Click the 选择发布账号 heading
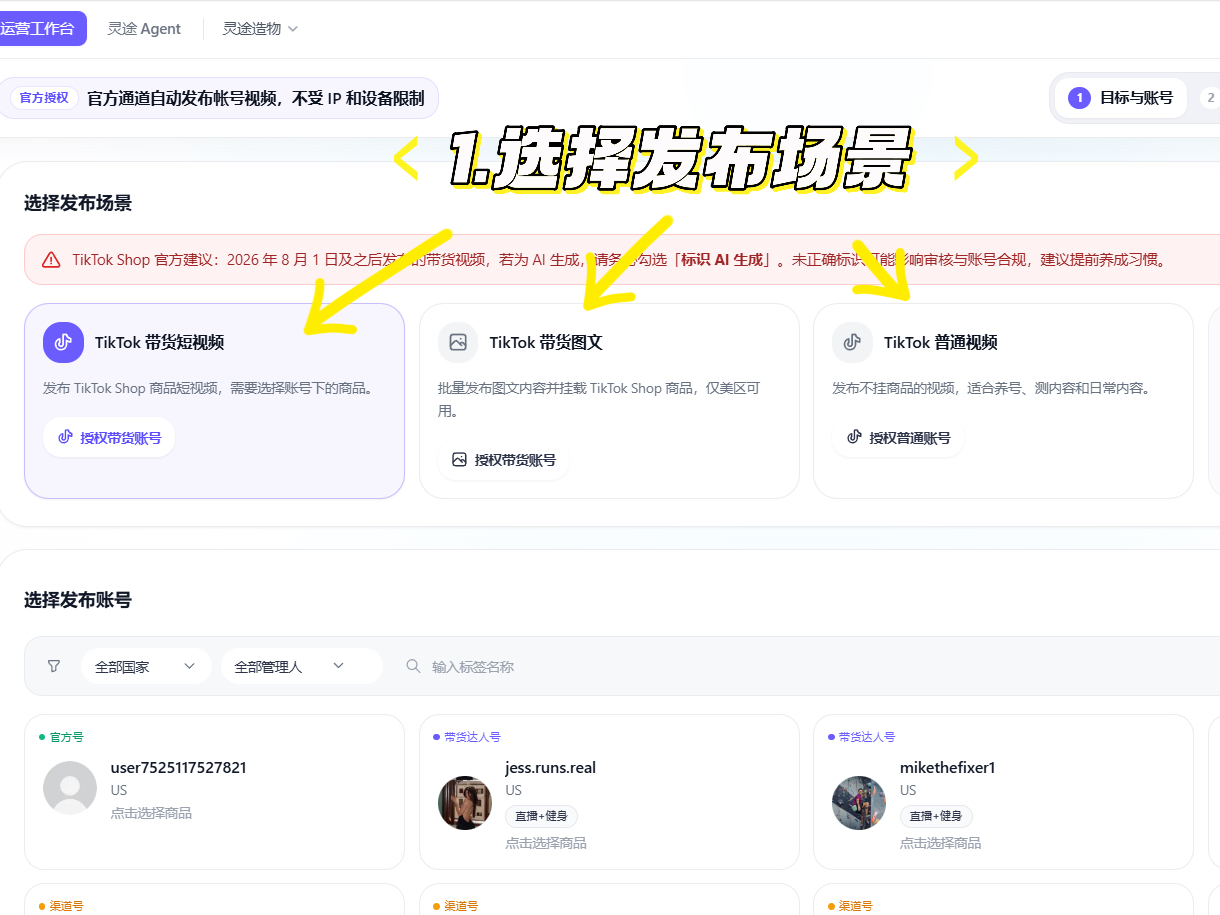Viewport: 1220px width, 915px height. point(78,600)
